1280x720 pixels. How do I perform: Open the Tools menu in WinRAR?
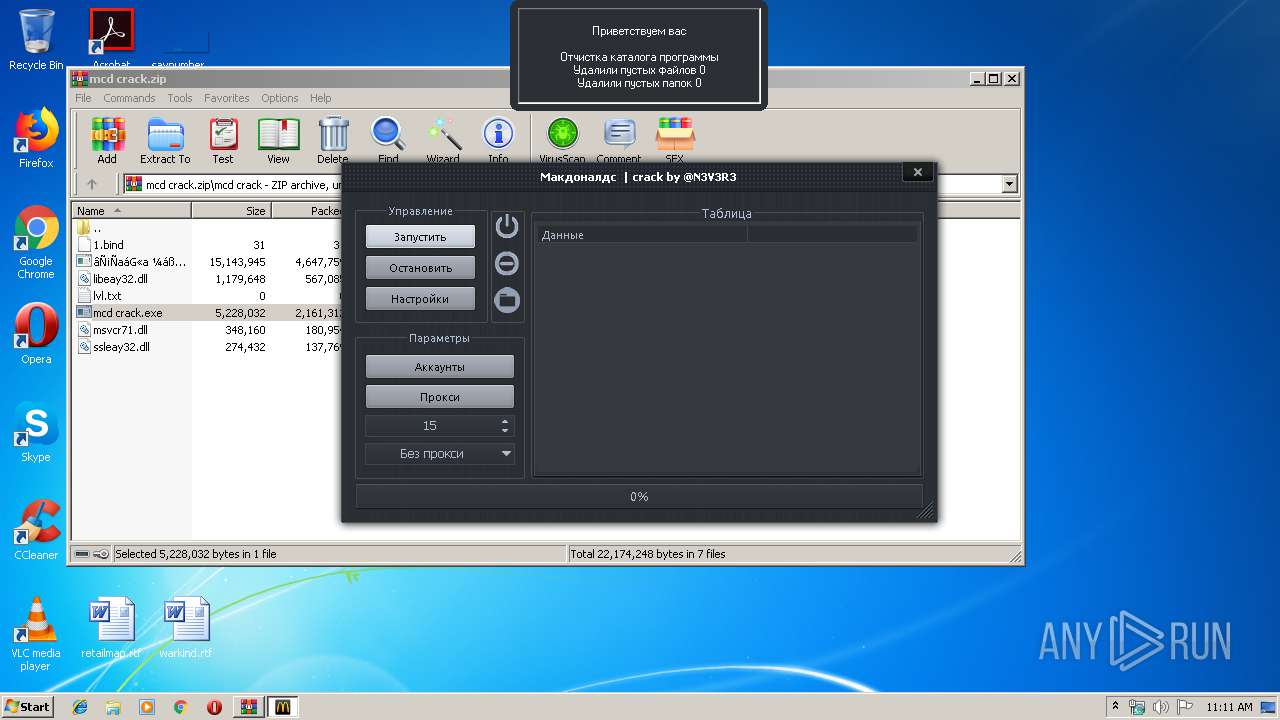point(180,98)
